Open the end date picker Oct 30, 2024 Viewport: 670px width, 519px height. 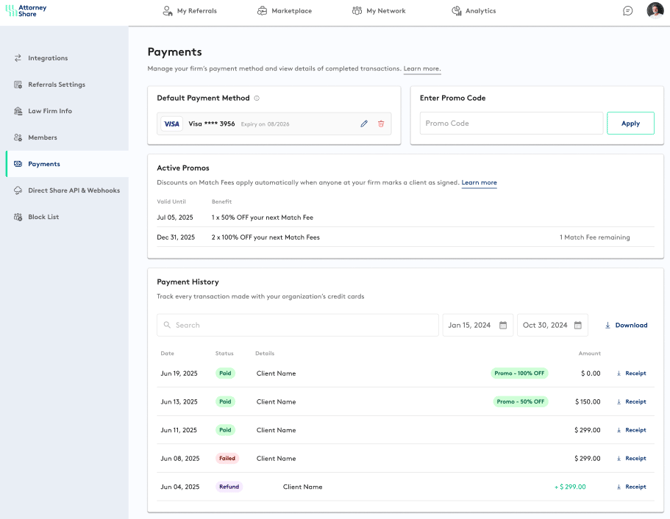(552, 325)
